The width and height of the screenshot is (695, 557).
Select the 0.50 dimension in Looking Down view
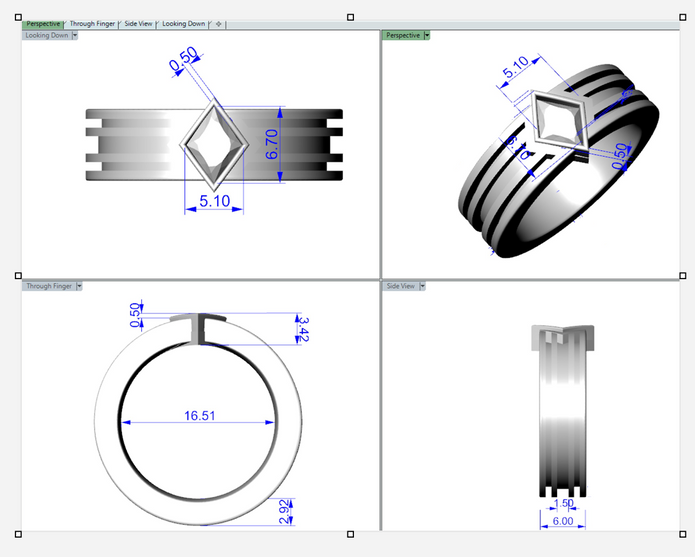coord(183,58)
